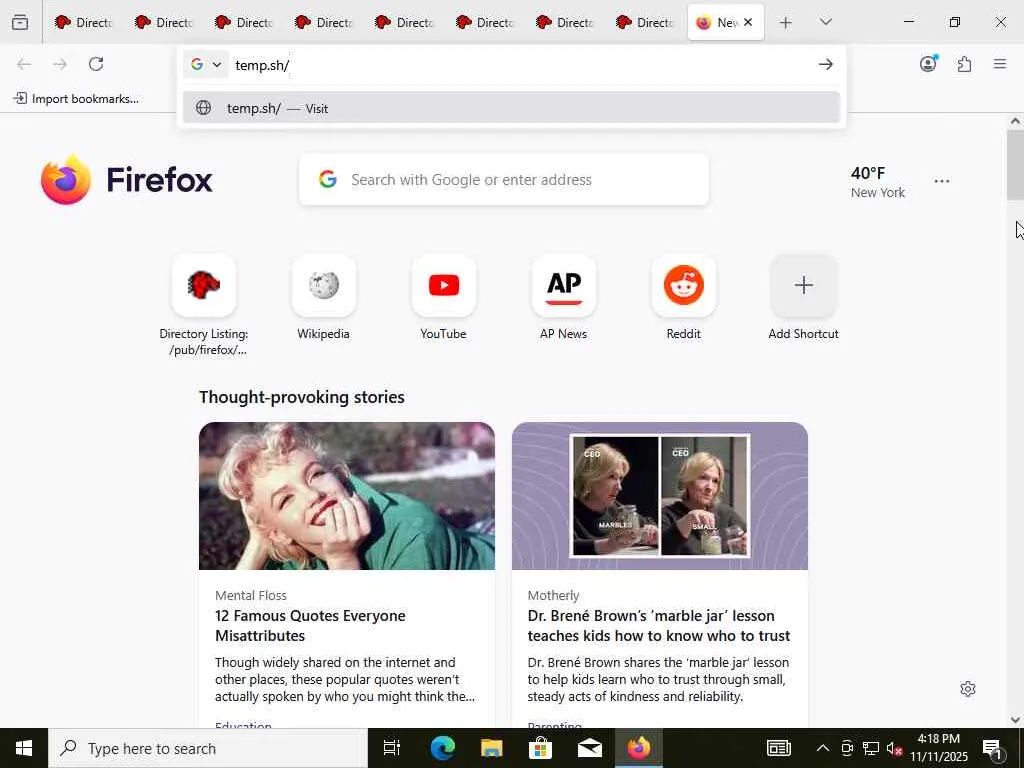
Task: Click the Firefox logo on the new tab page
Action: (127, 180)
